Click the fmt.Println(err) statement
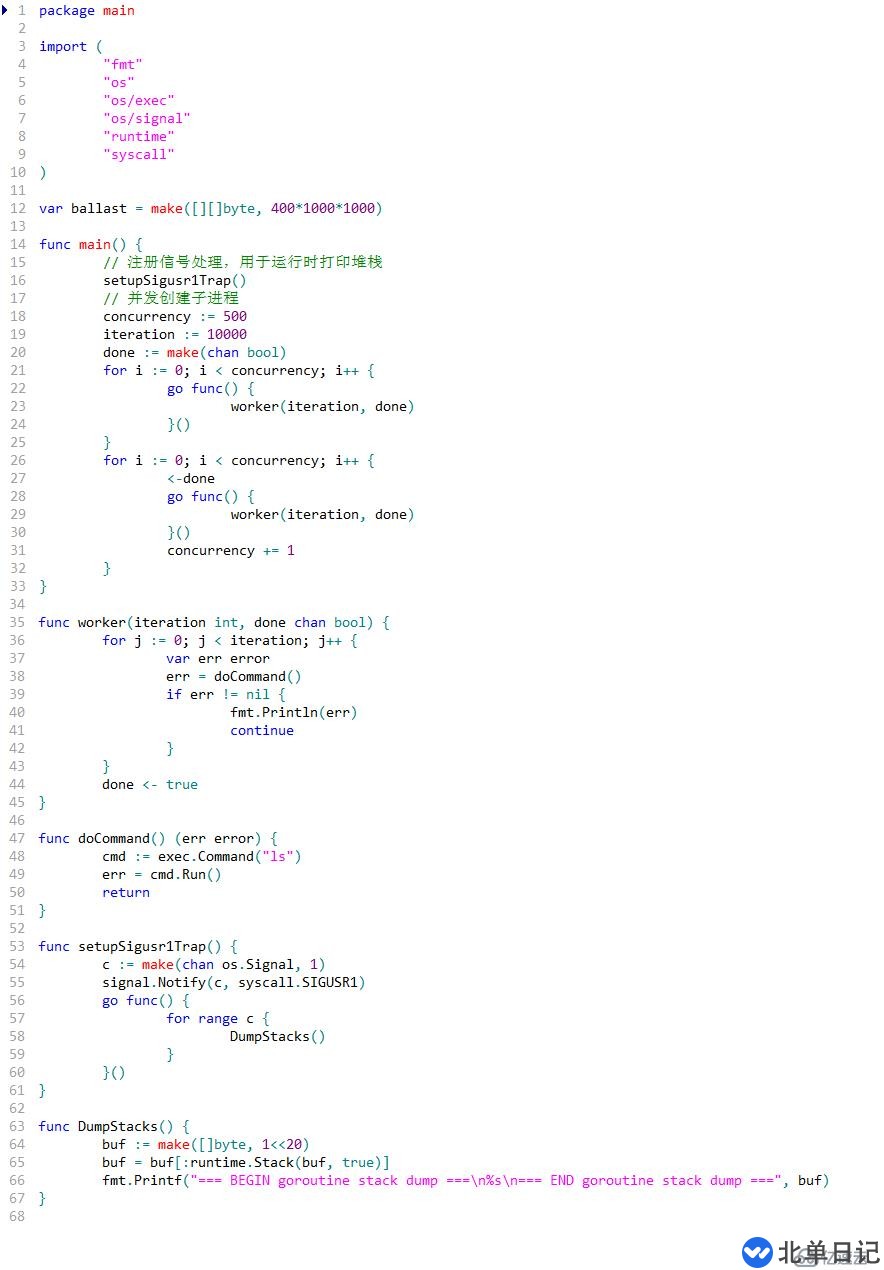 pyautogui.click(x=293, y=712)
